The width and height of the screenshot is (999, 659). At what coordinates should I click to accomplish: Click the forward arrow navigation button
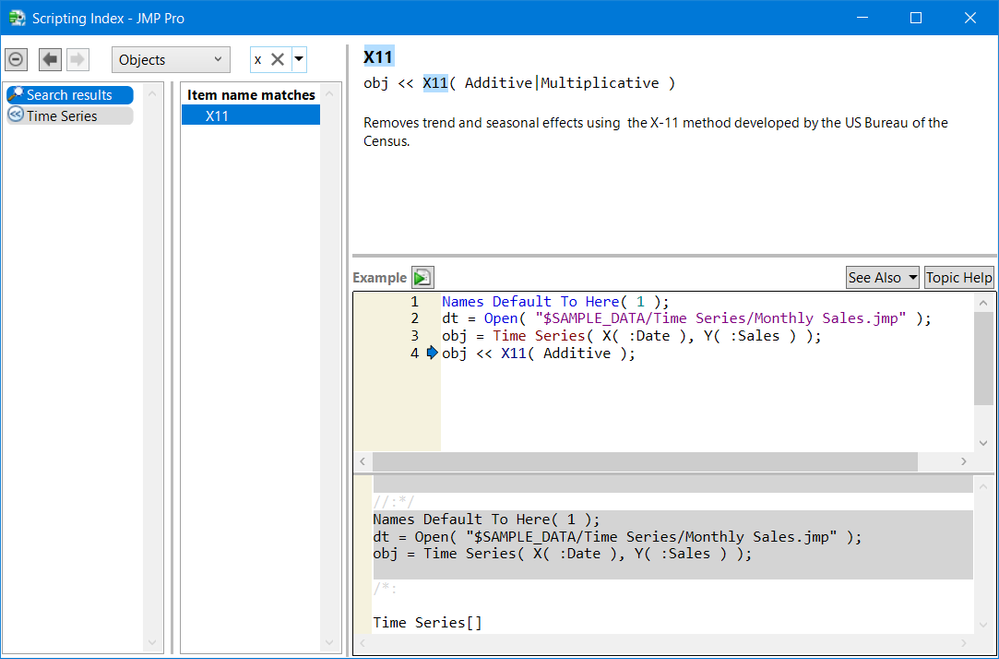(77, 60)
